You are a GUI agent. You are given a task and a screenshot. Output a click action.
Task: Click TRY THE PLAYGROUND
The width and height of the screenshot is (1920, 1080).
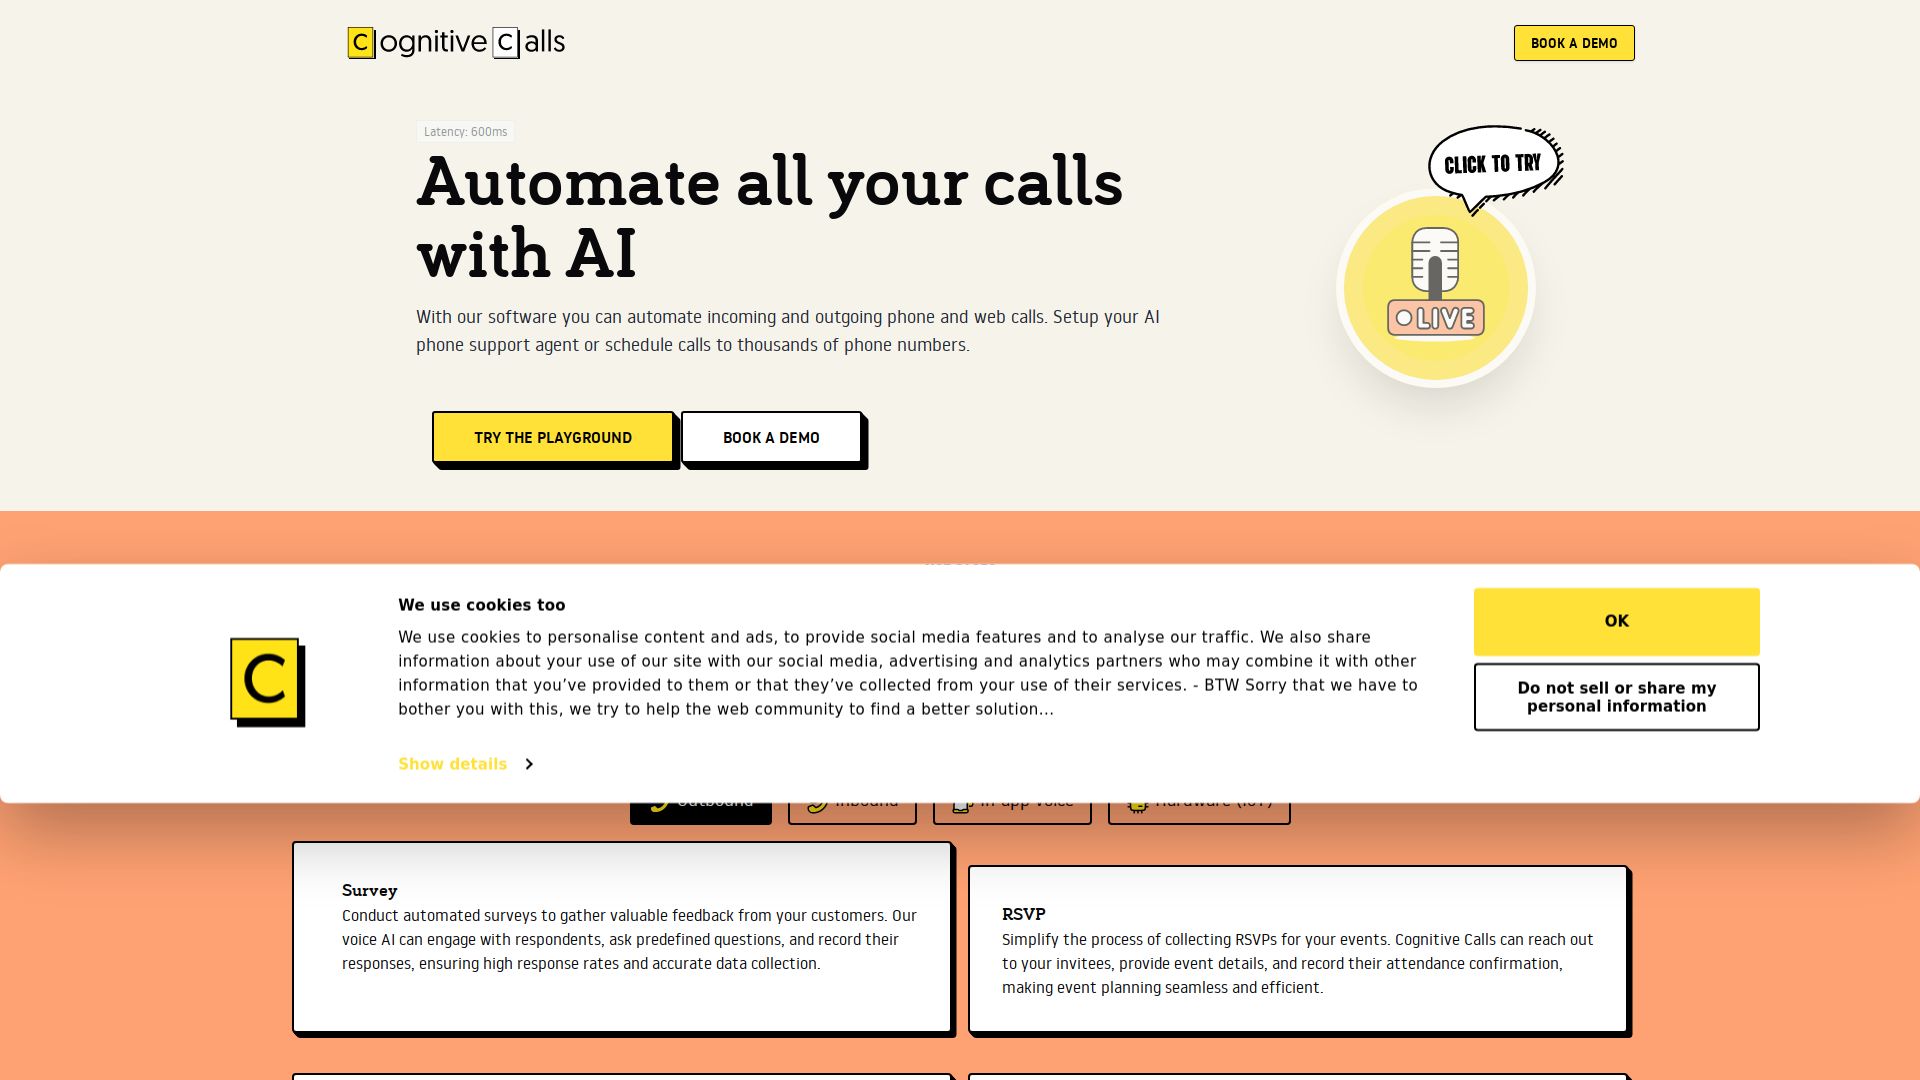point(553,437)
